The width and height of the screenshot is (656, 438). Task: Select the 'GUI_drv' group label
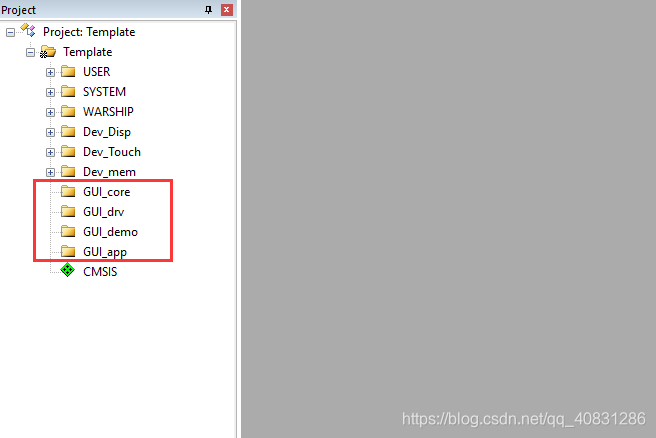point(104,212)
